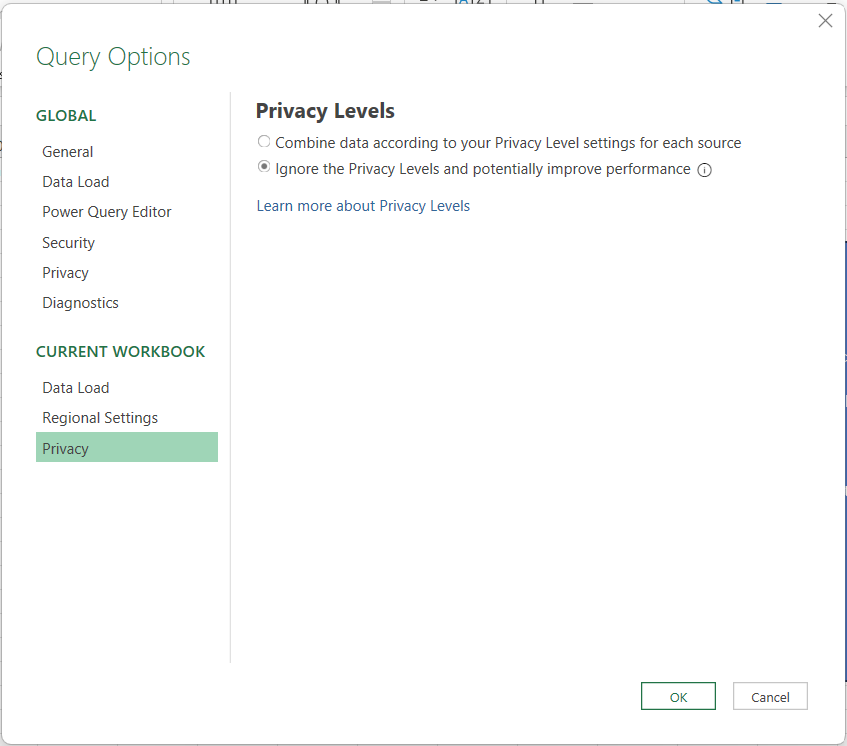Open Data Load under Current Workbook
847x746 pixels.
(x=76, y=388)
